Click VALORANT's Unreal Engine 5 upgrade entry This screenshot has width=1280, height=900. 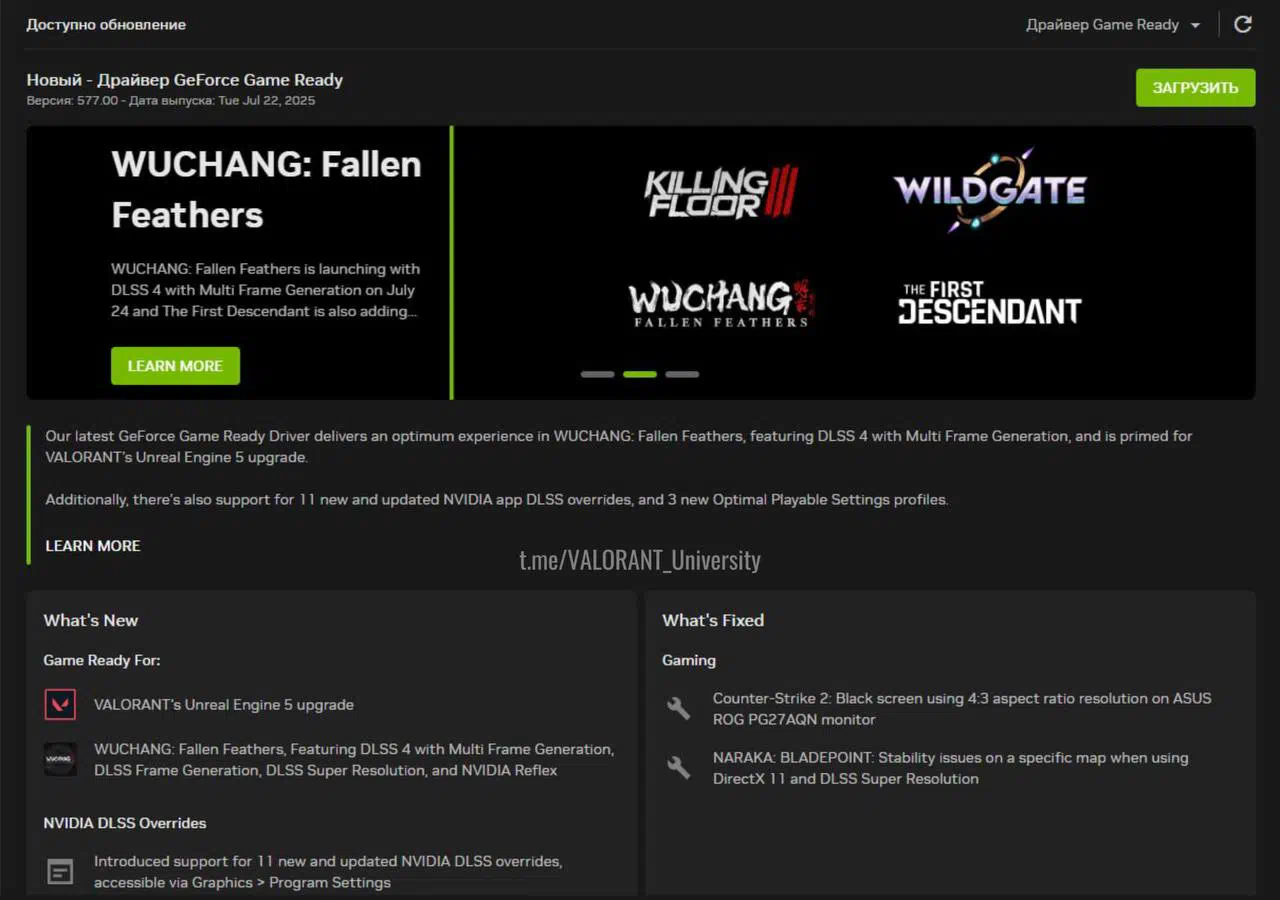[x=224, y=705]
